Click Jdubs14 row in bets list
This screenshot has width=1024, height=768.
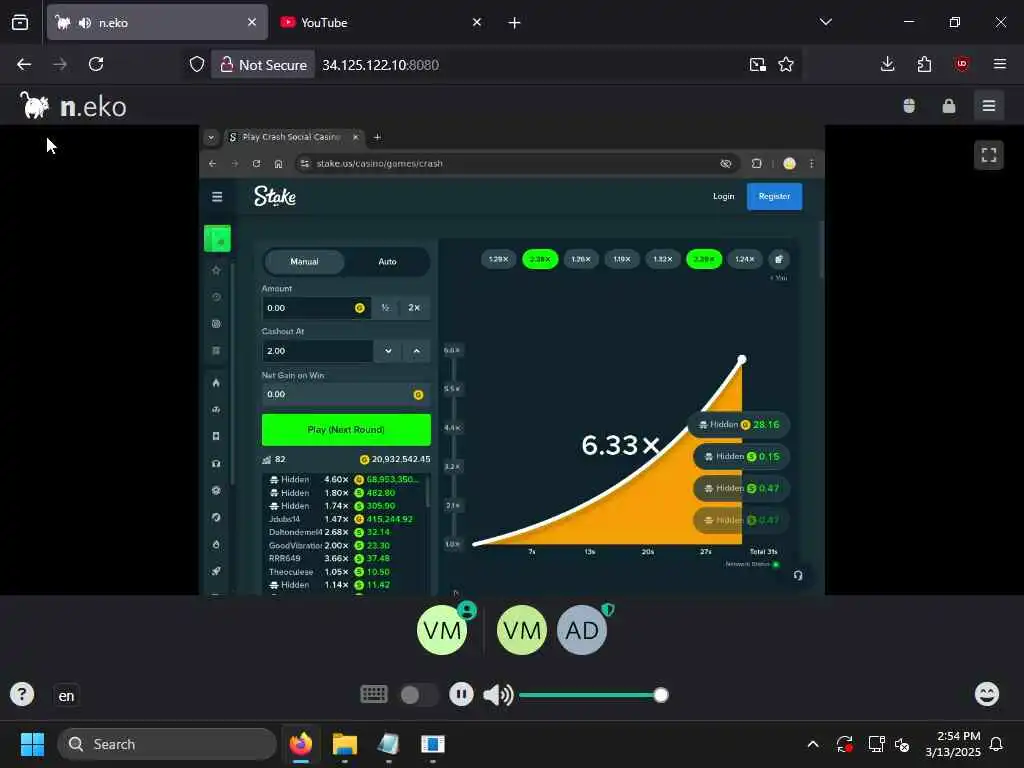click(345, 519)
